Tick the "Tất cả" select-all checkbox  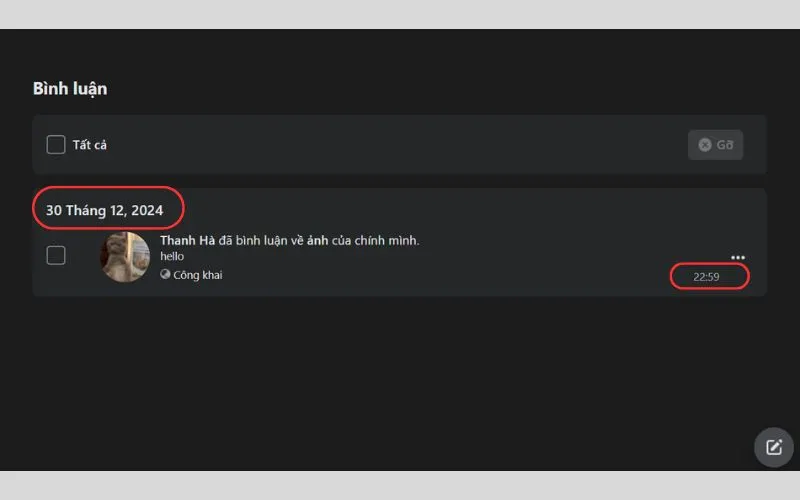click(56, 144)
